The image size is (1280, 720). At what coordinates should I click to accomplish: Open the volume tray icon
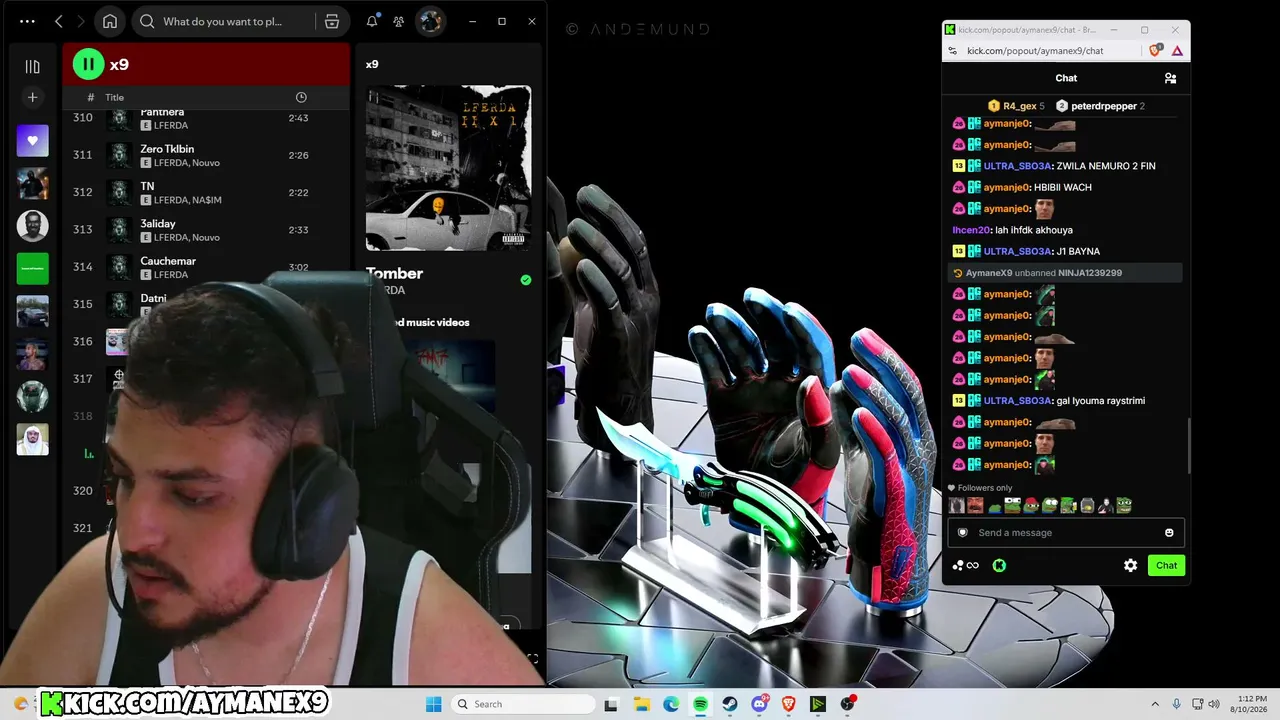(x=1213, y=704)
